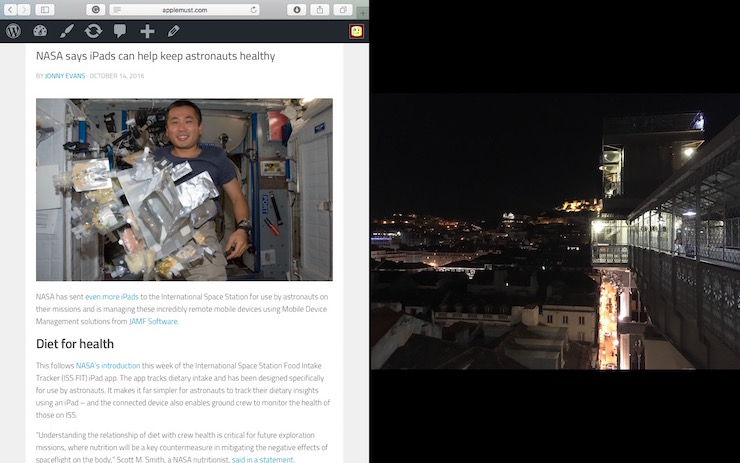Open the Reader view icon in address bar

point(117,10)
